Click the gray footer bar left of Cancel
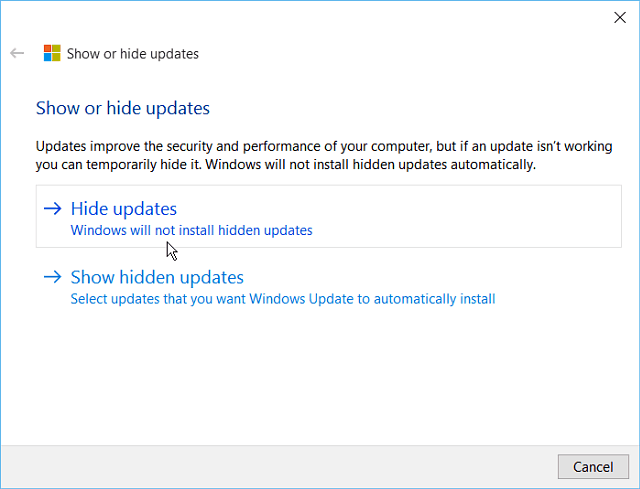640x489 pixels. pyautogui.click(x=279, y=467)
